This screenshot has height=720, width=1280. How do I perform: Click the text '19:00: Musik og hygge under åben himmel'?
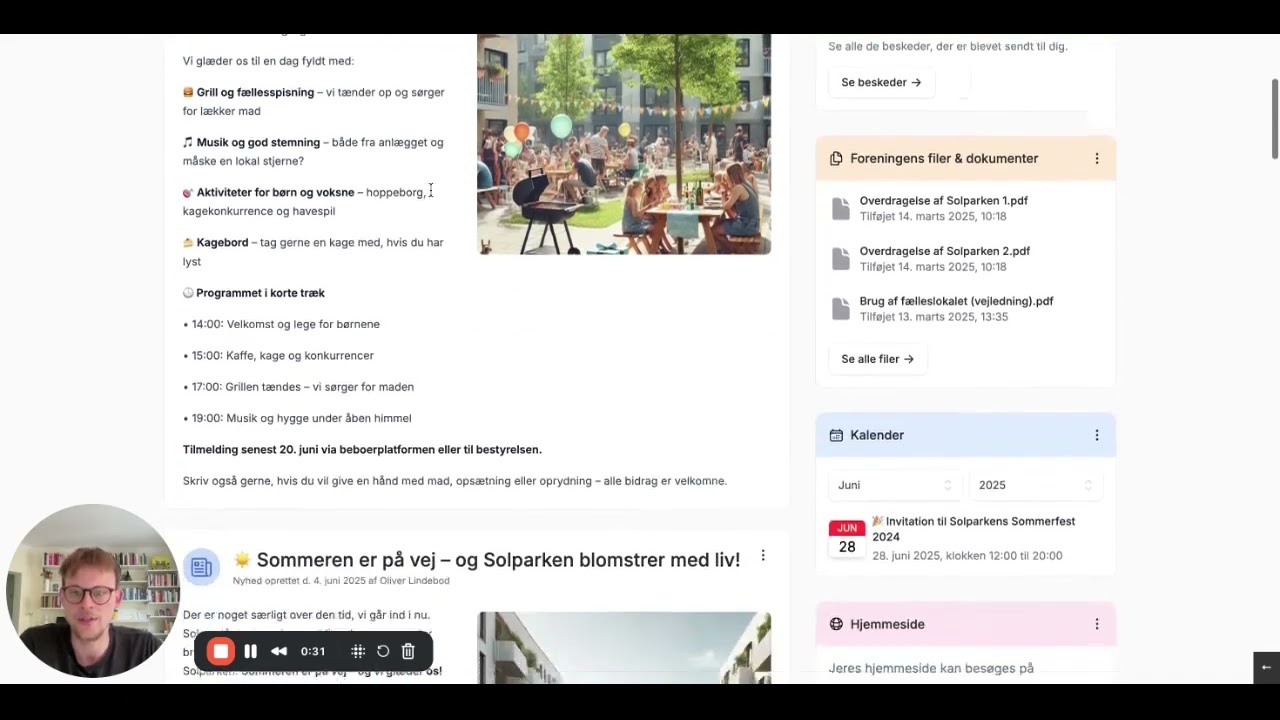coord(301,418)
